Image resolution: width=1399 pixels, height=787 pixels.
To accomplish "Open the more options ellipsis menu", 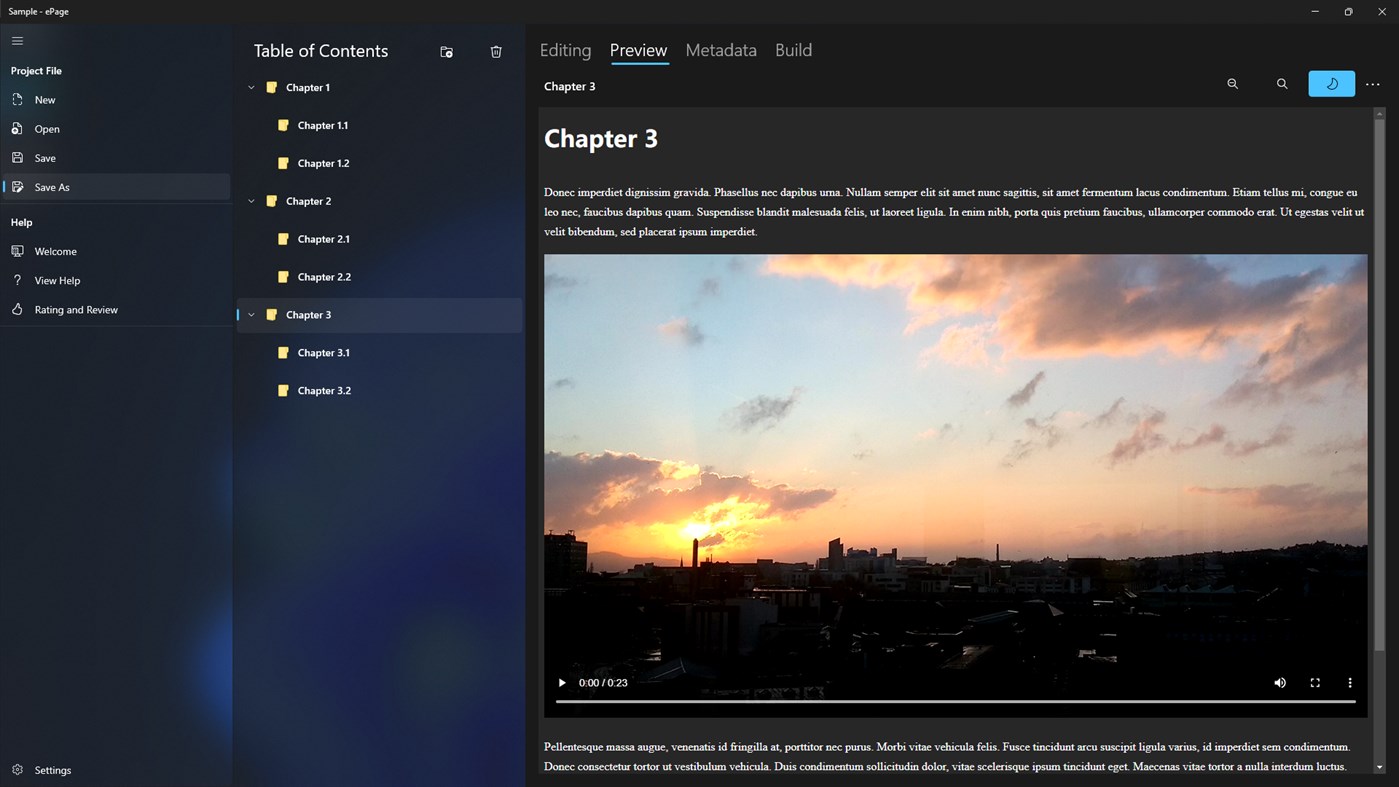I will click(x=1372, y=84).
